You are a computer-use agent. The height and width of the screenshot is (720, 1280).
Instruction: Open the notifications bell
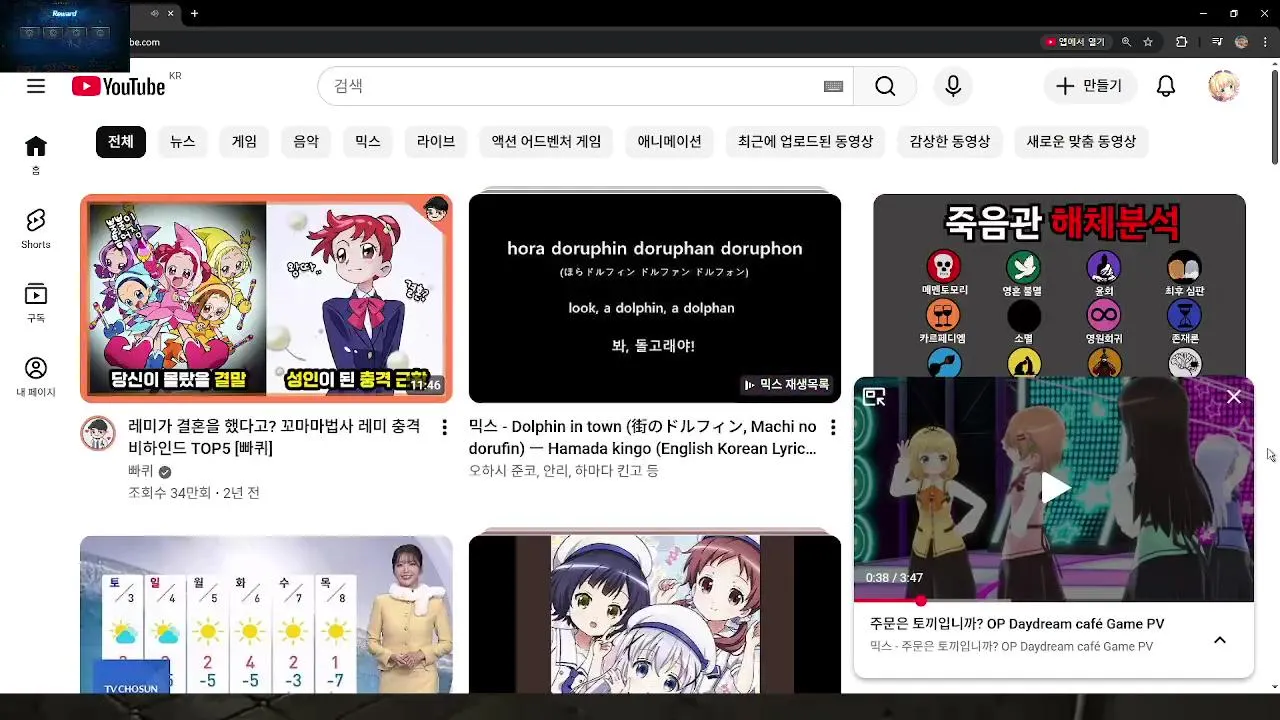pyautogui.click(x=1166, y=86)
